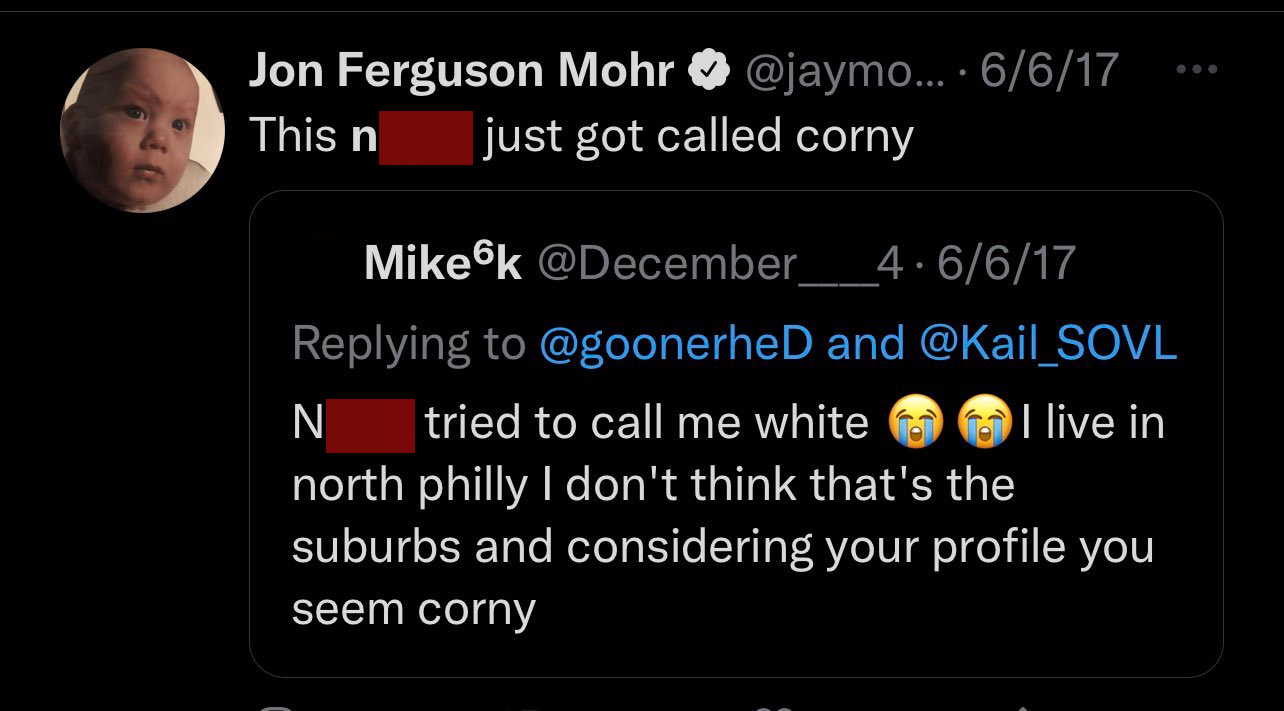Open the baby profile picture avatar
Image resolution: width=1284 pixels, height=711 pixels.
pos(143,130)
